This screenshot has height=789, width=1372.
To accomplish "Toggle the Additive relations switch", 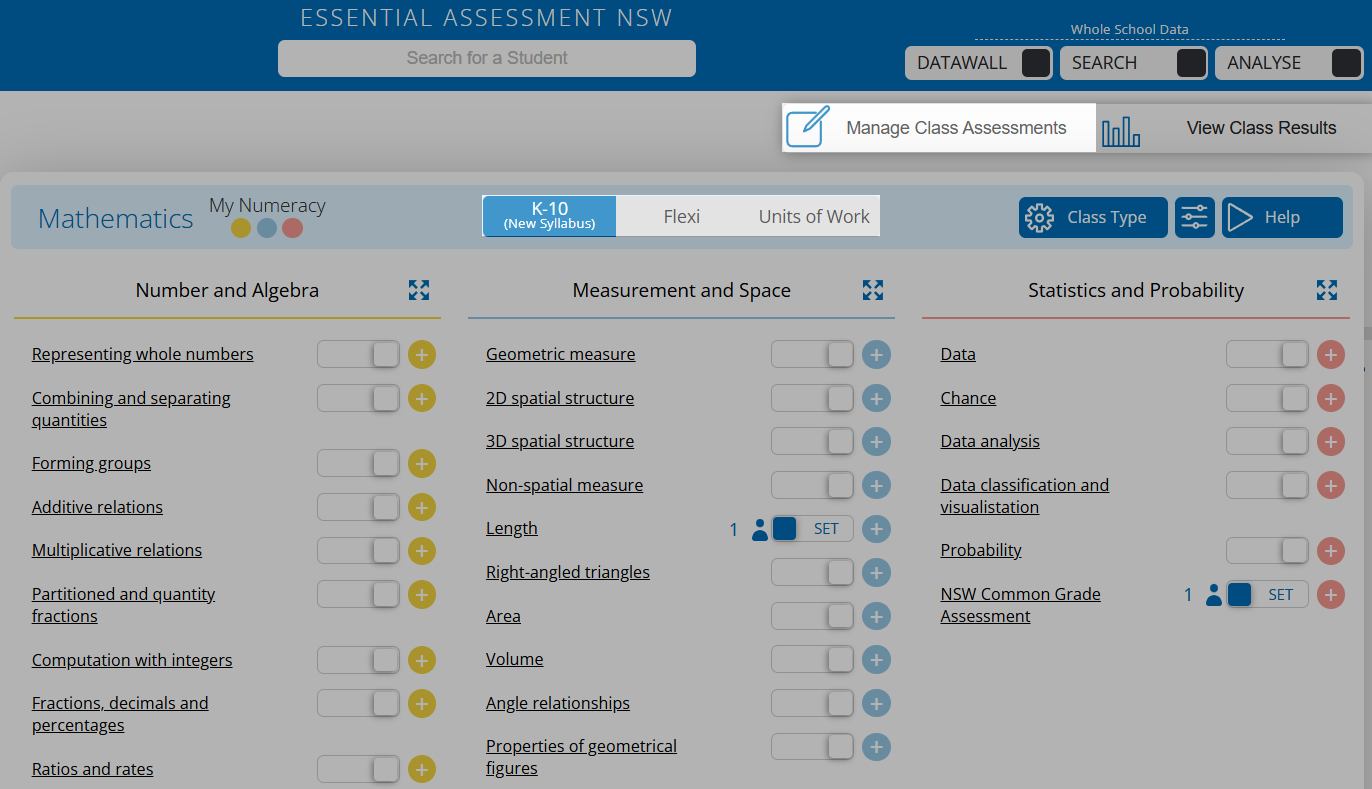I will coord(358,507).
